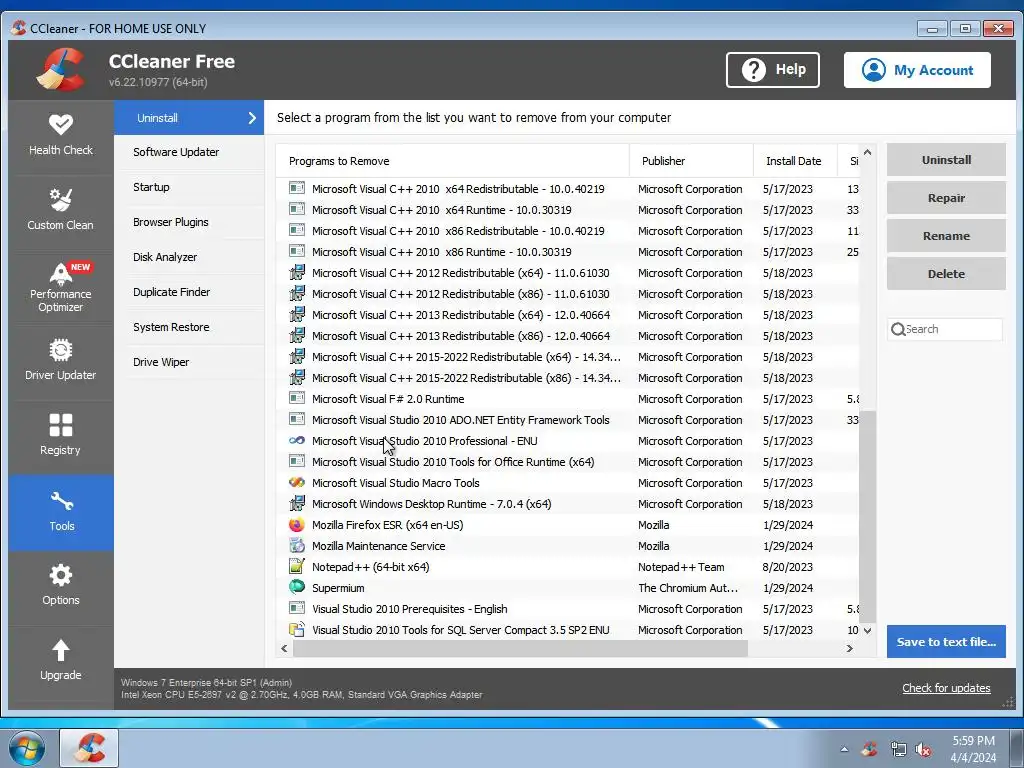Click the vertical scrollbar down arrow

867,630
